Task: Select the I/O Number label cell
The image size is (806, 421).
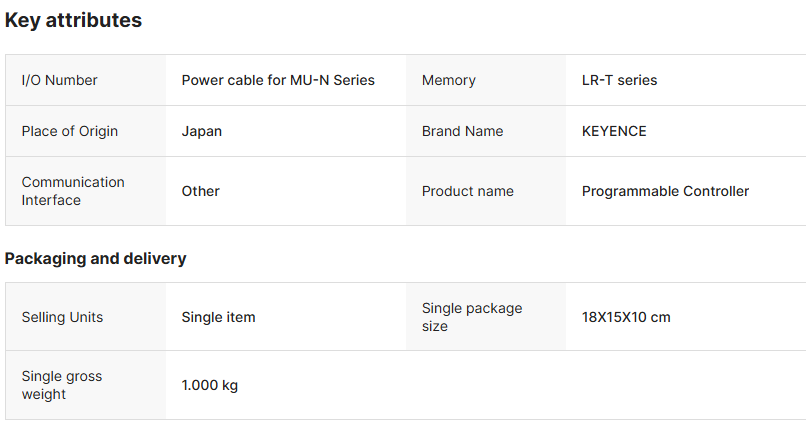Action: click(59, 80)
